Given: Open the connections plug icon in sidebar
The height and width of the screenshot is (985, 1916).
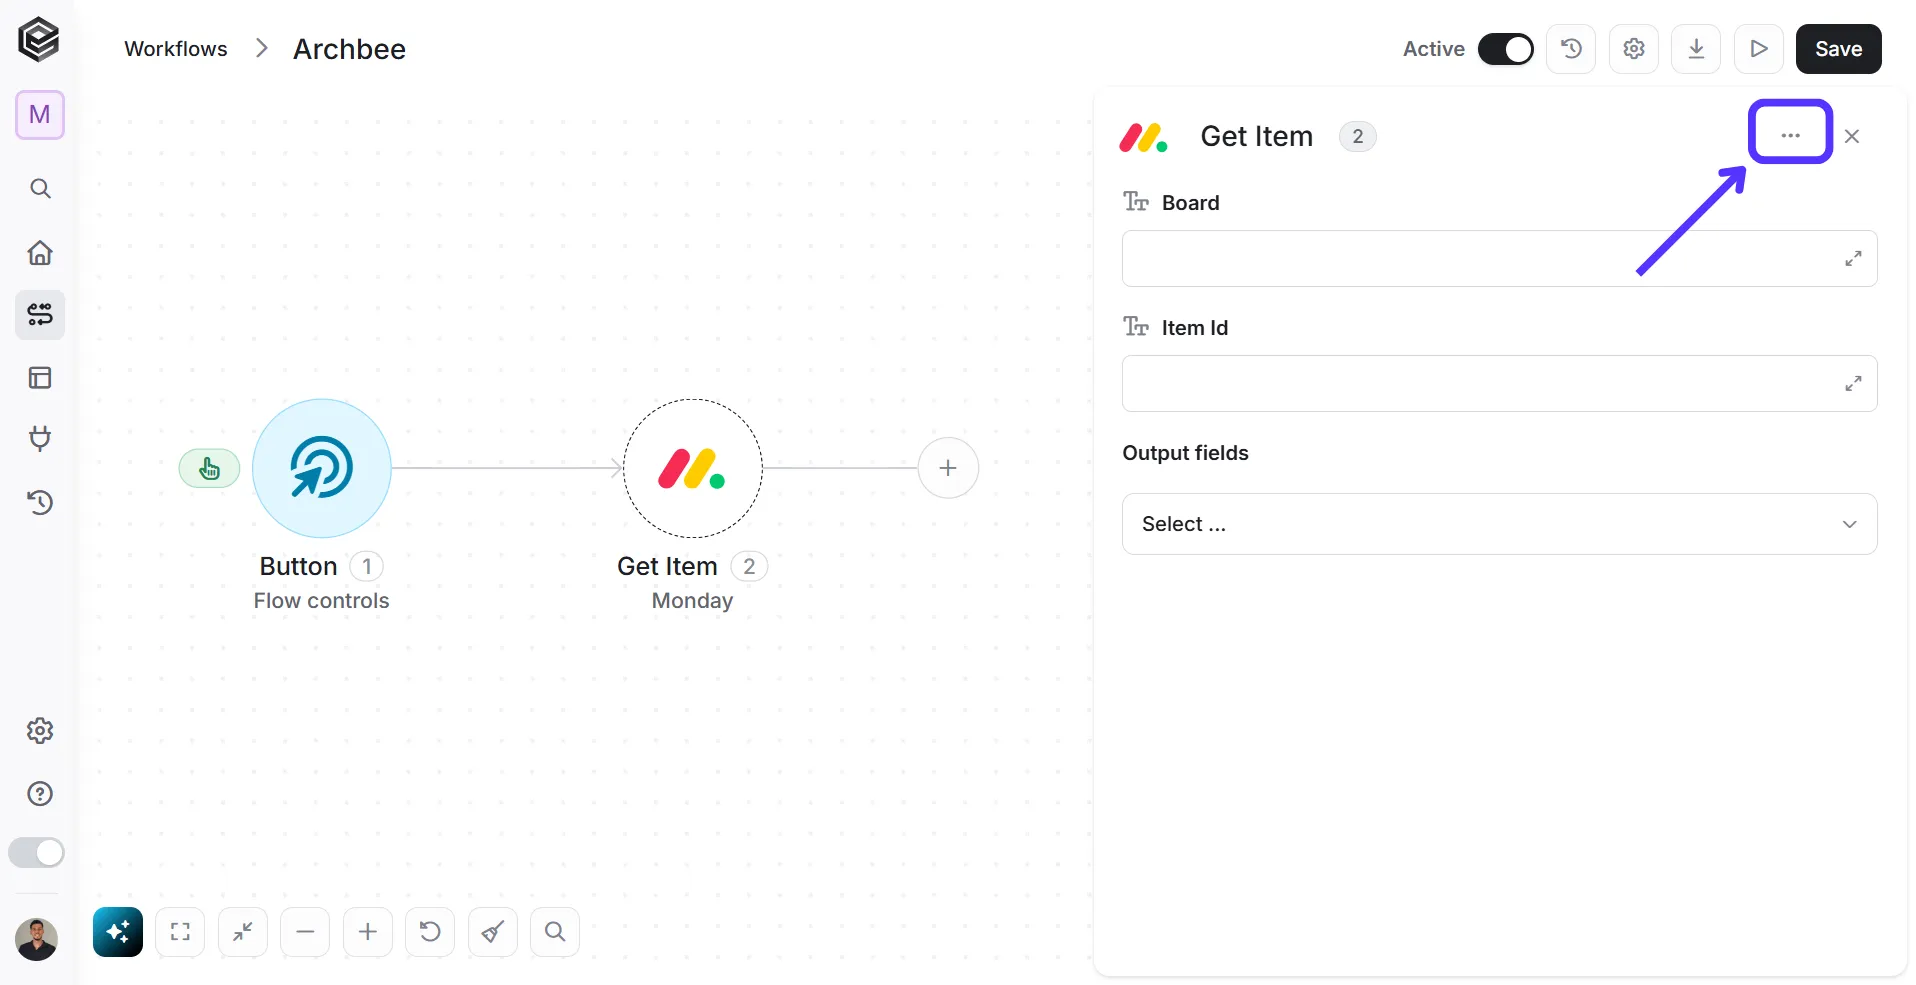Looking at the screenshot, I should click(x=40, y=439).
